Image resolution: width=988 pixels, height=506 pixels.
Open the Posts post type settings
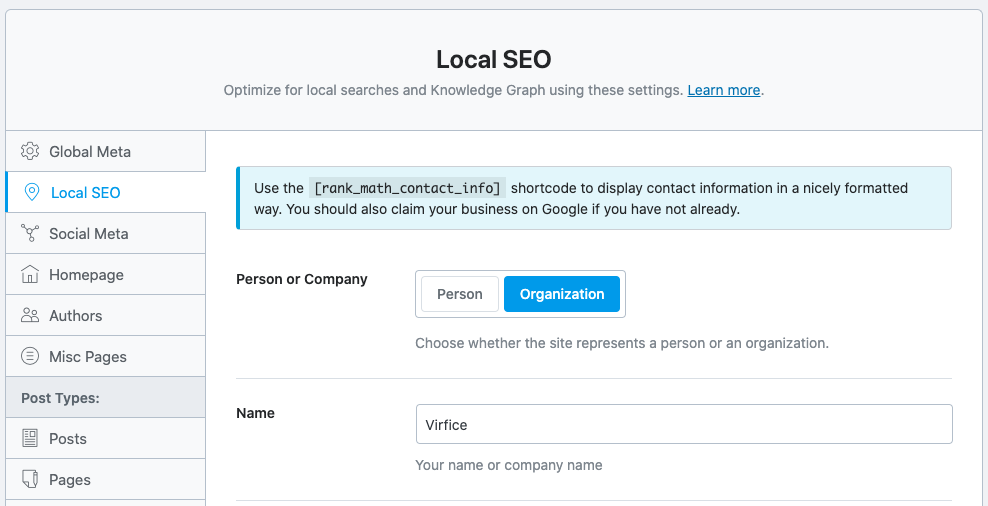click(x=68, y=439)
